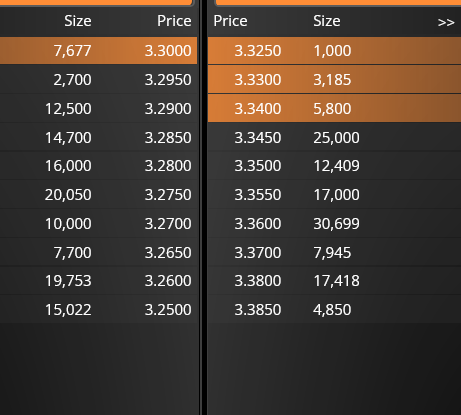
Task: Click the ask Size column header
Action: (327, 21)
